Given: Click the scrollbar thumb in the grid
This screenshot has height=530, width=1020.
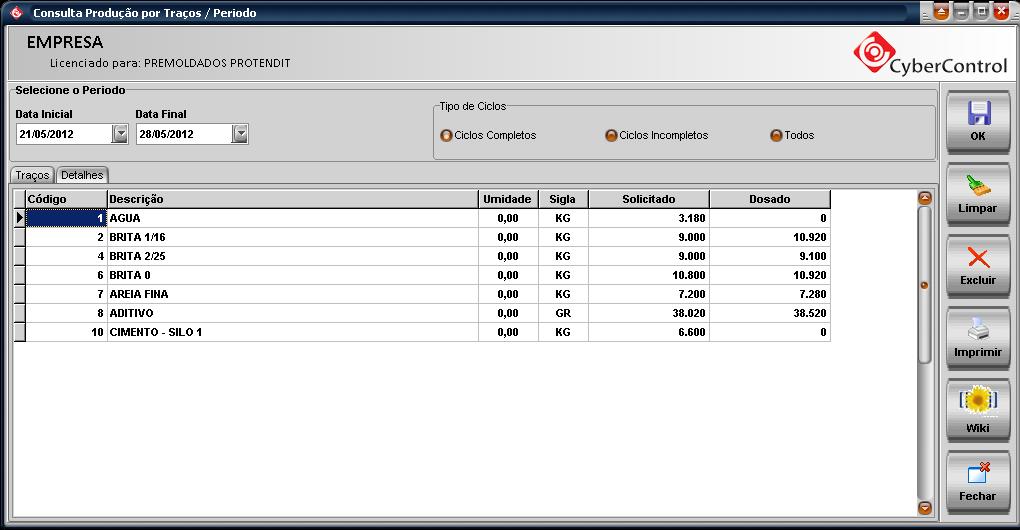Looking at the screenshot, I should (x=924, y=285).
